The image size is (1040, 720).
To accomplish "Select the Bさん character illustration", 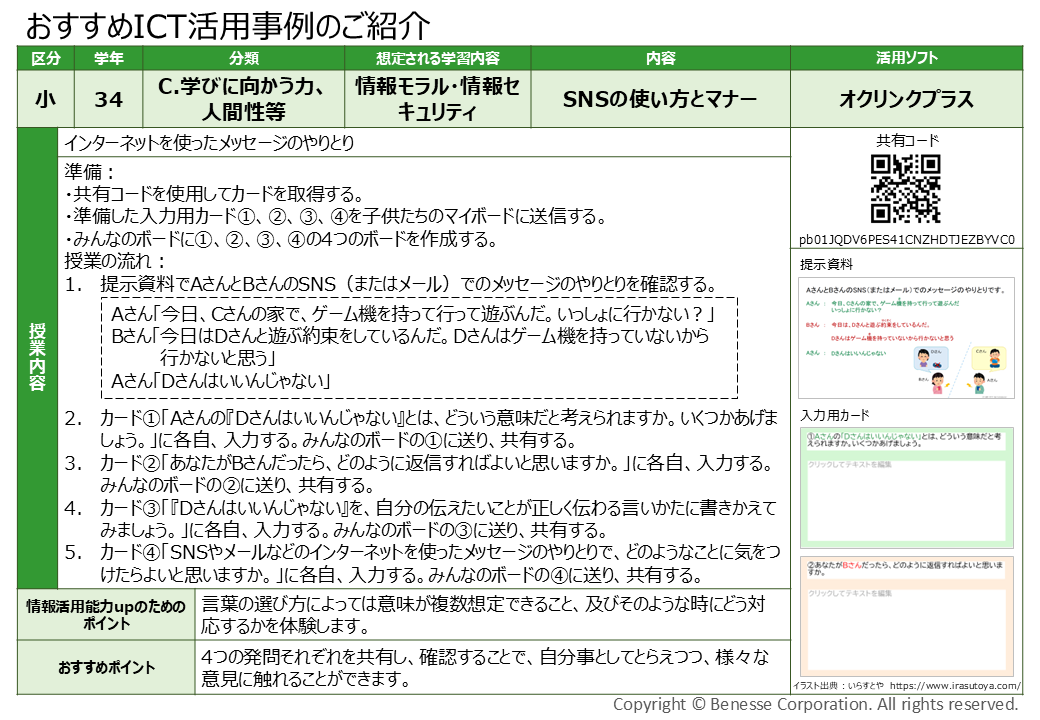I will click(x=938, y=383).
